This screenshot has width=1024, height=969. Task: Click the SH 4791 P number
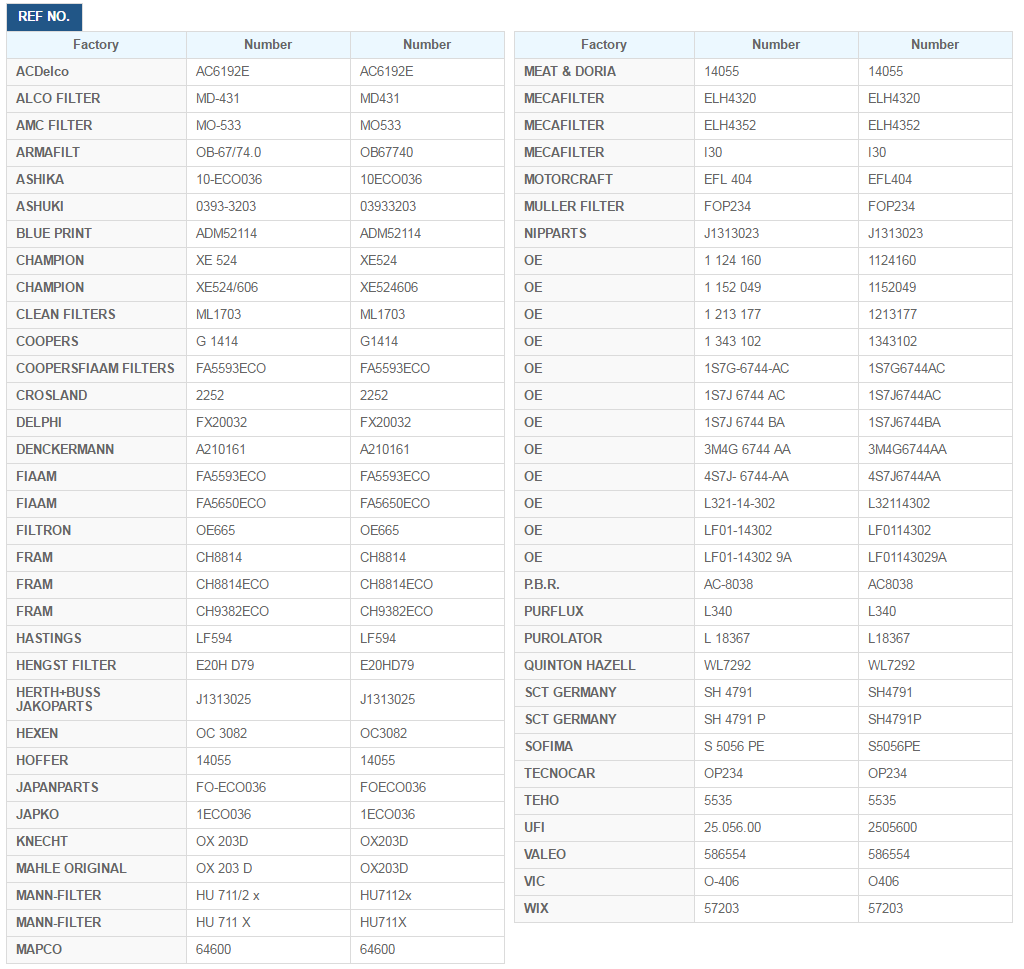(735, 720)
